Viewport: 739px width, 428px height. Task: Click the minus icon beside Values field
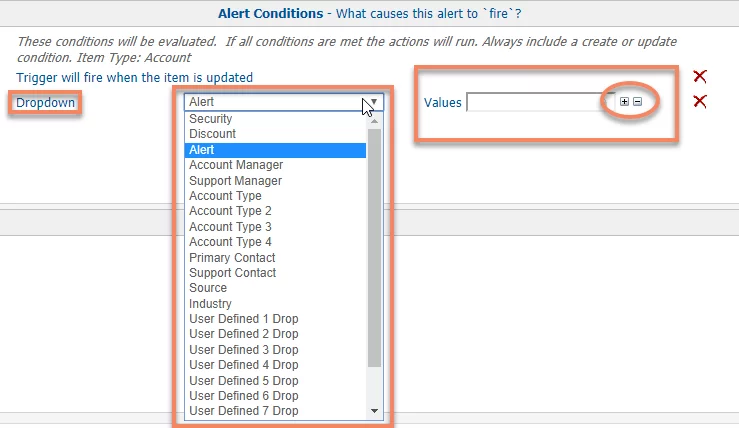coord(637,102)
